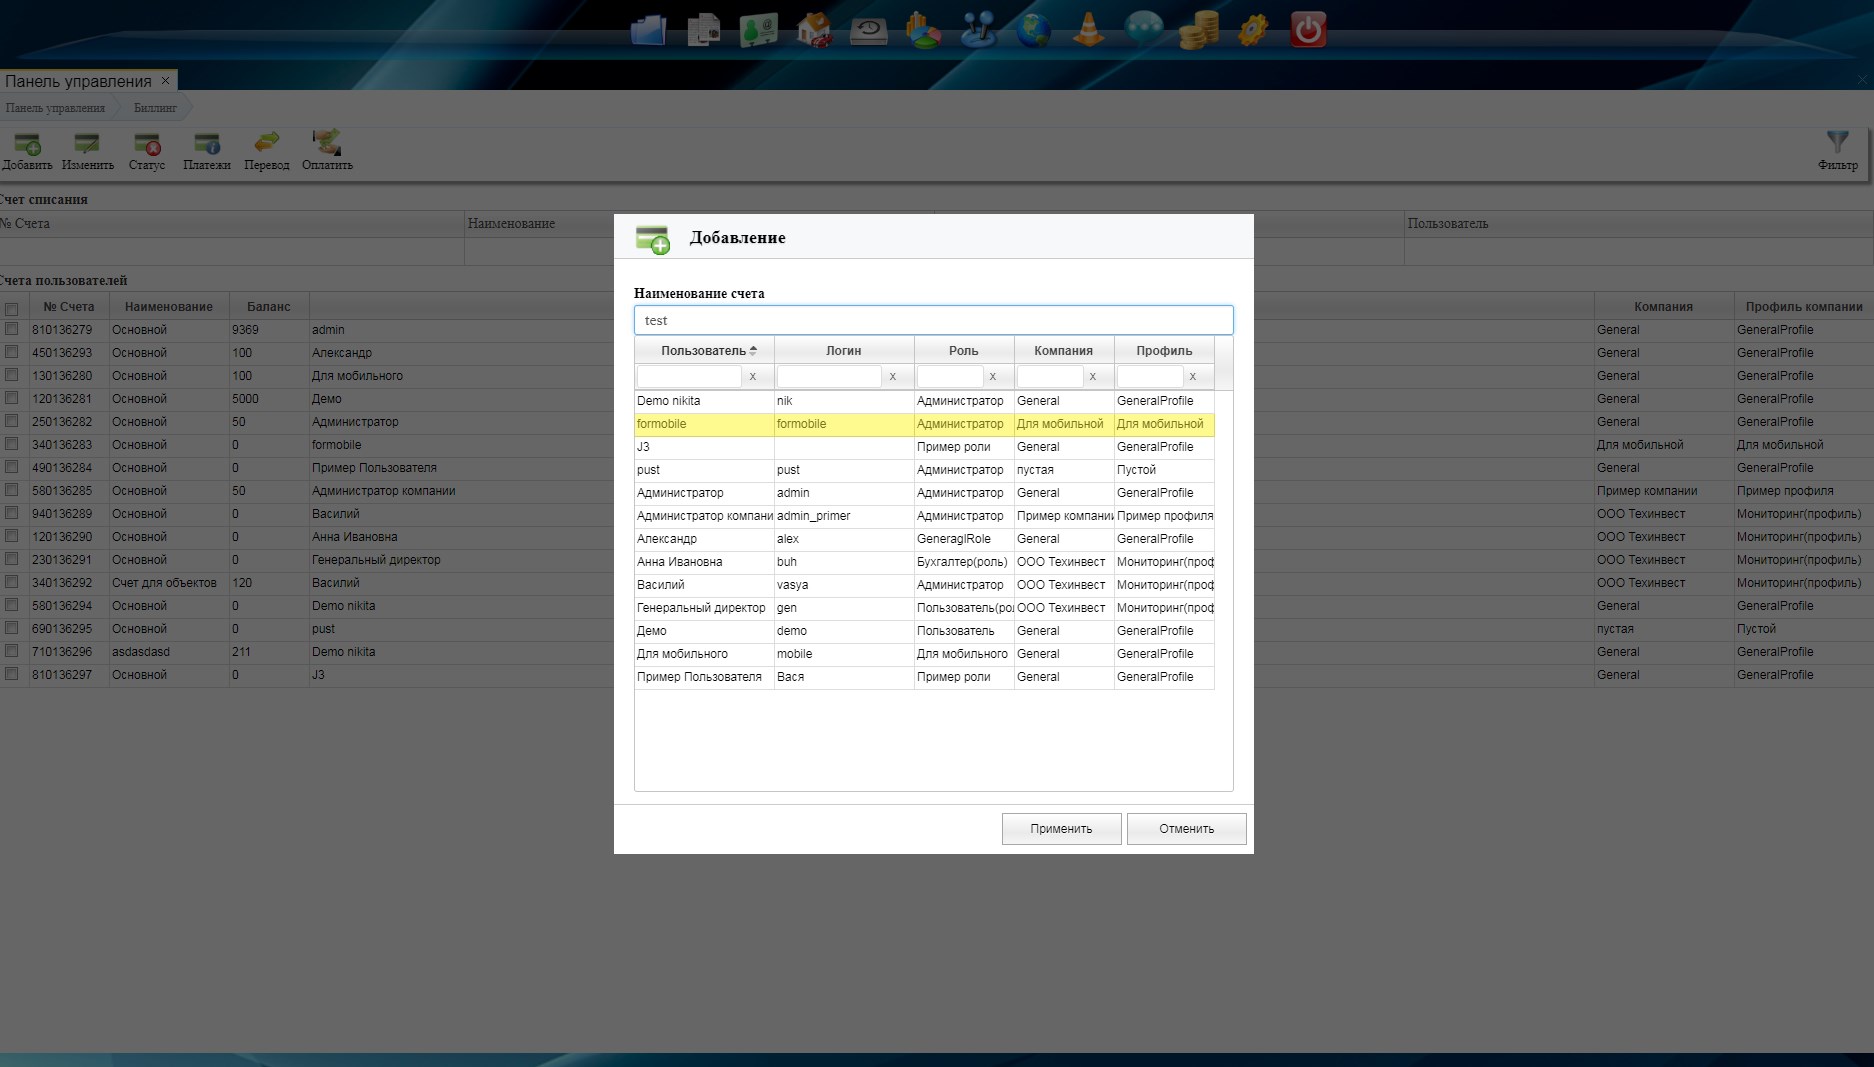Sort by the Пользователь column header
Image resolution: width=1874 pixels, height=1067 pixels.
(x=704, y=350)
